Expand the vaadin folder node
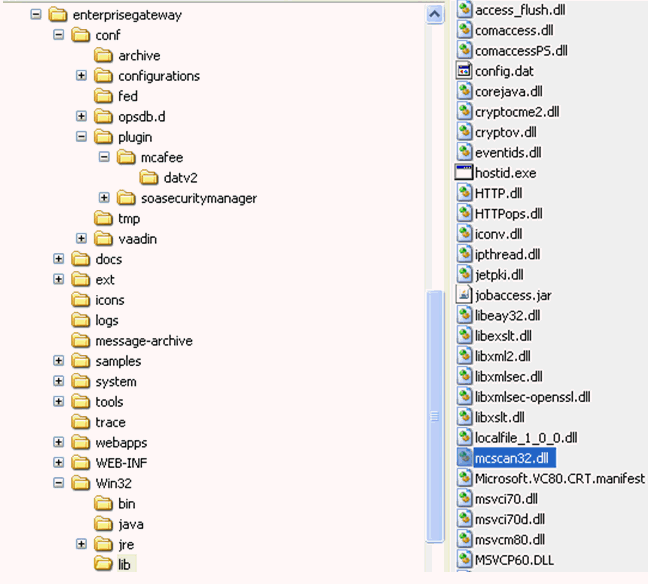 (81, 238)
